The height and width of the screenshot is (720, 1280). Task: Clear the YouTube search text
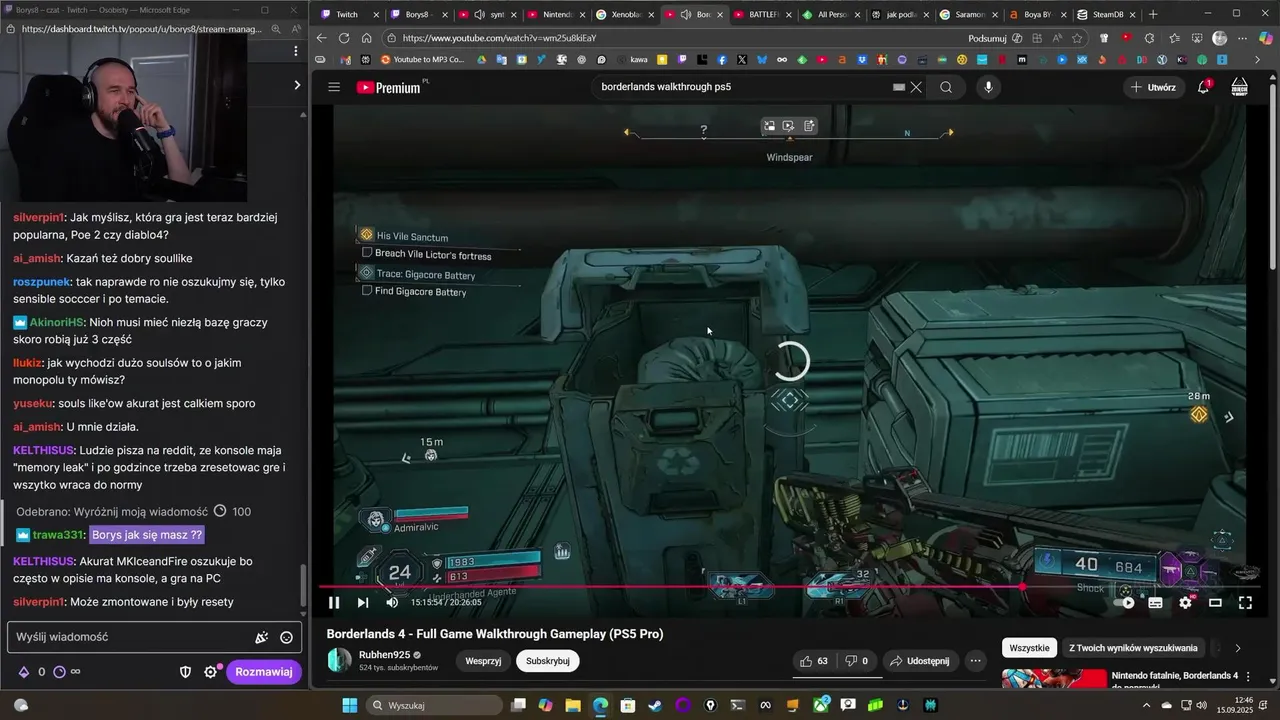[x=915, y=87]
